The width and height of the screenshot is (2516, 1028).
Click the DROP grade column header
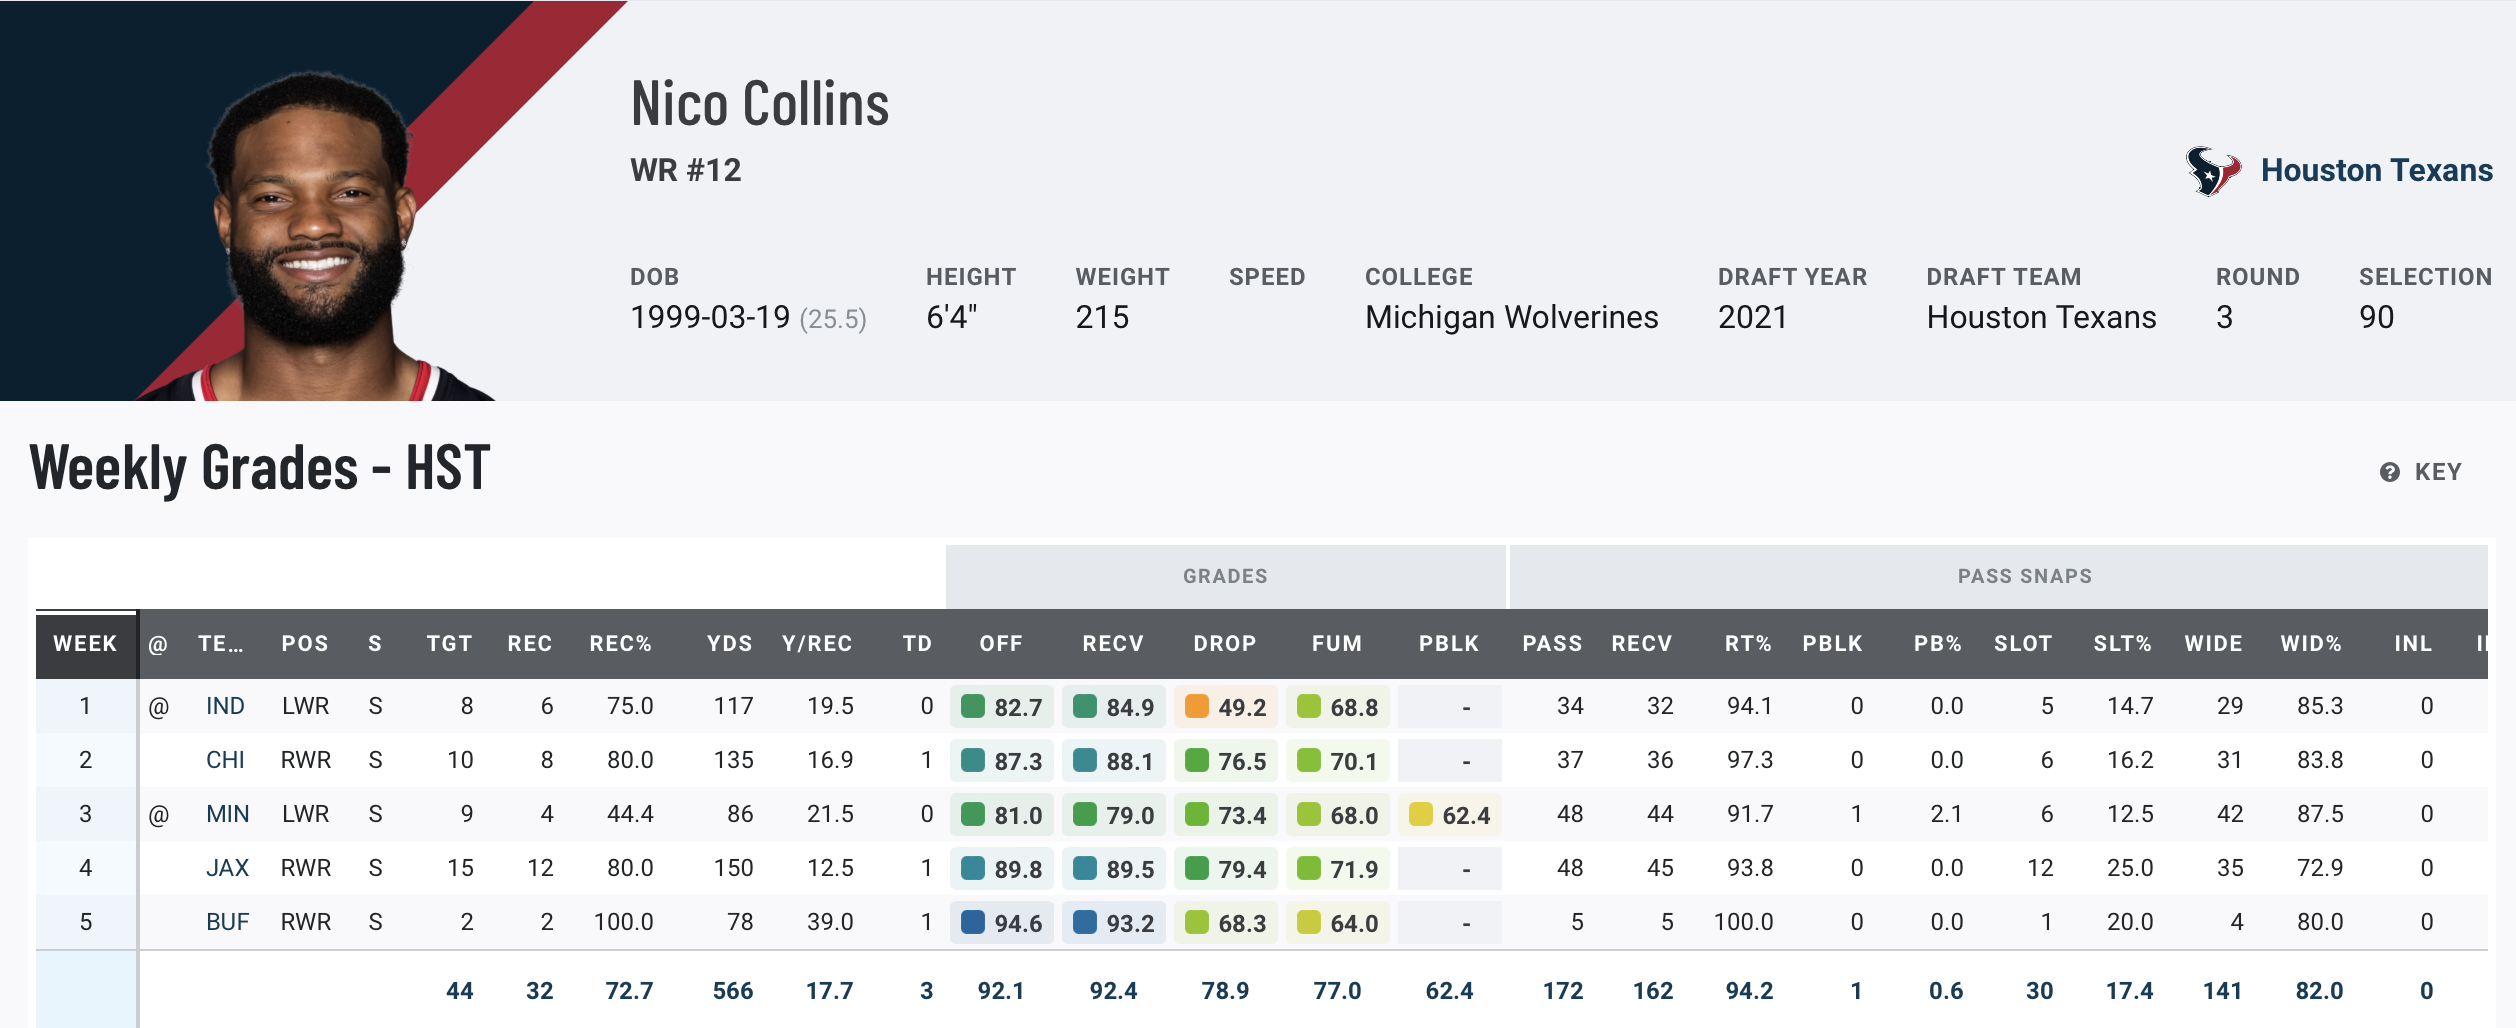[1224, 644]
